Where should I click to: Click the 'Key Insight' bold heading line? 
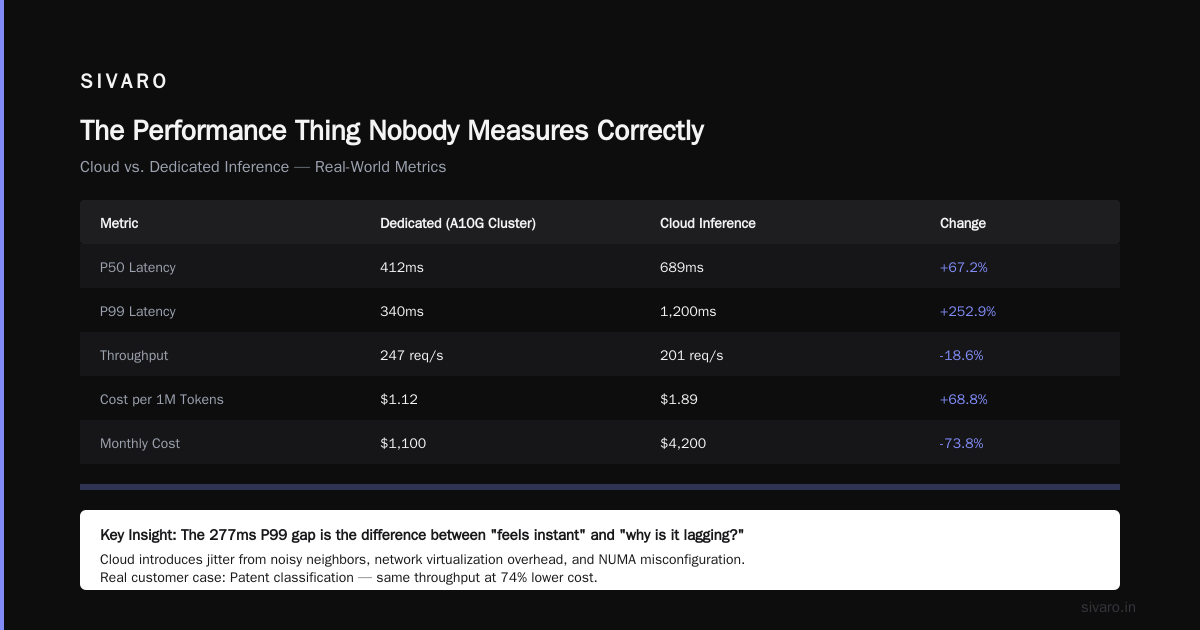coord(422,535)
